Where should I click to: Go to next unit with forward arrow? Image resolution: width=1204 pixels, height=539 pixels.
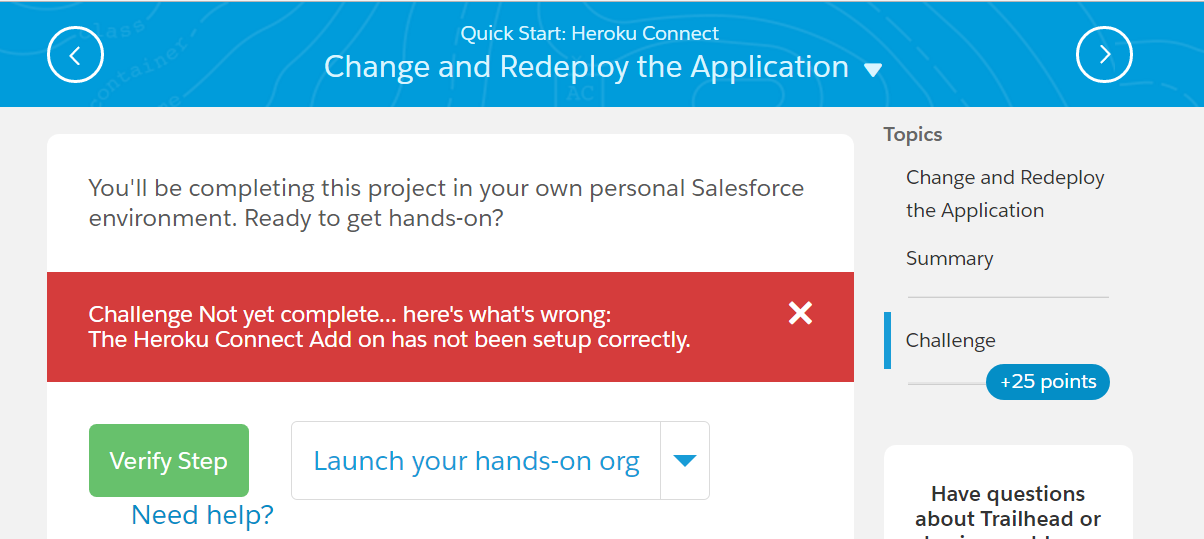pos(1104,55)
